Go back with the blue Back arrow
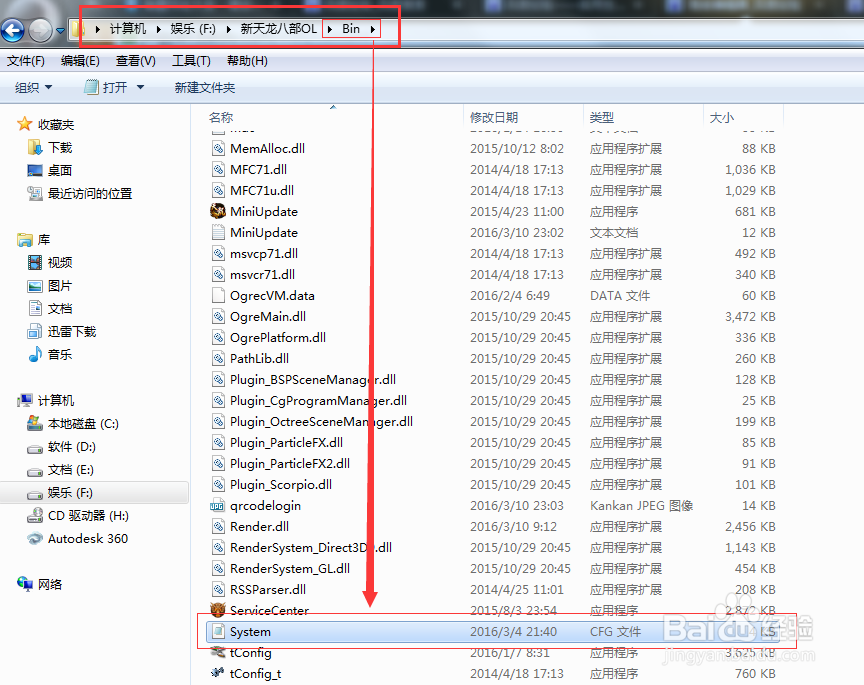Viewport: 864px width, 685px height. coord(13,30)
